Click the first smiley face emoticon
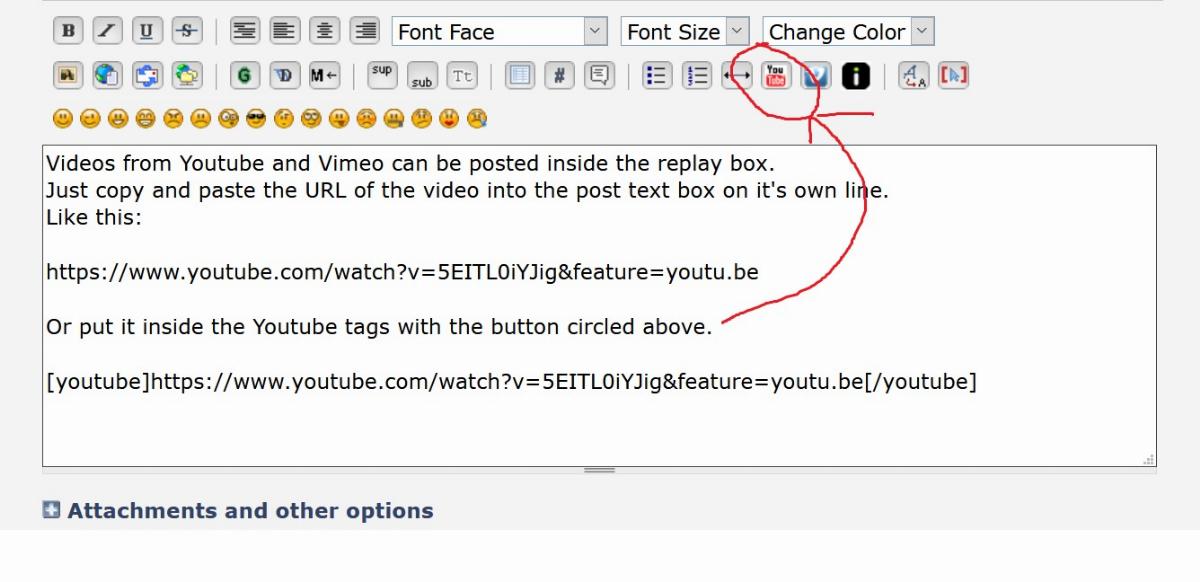Image resolution: width=1200 pixels, height=582 pixels. tap(63, 119)
